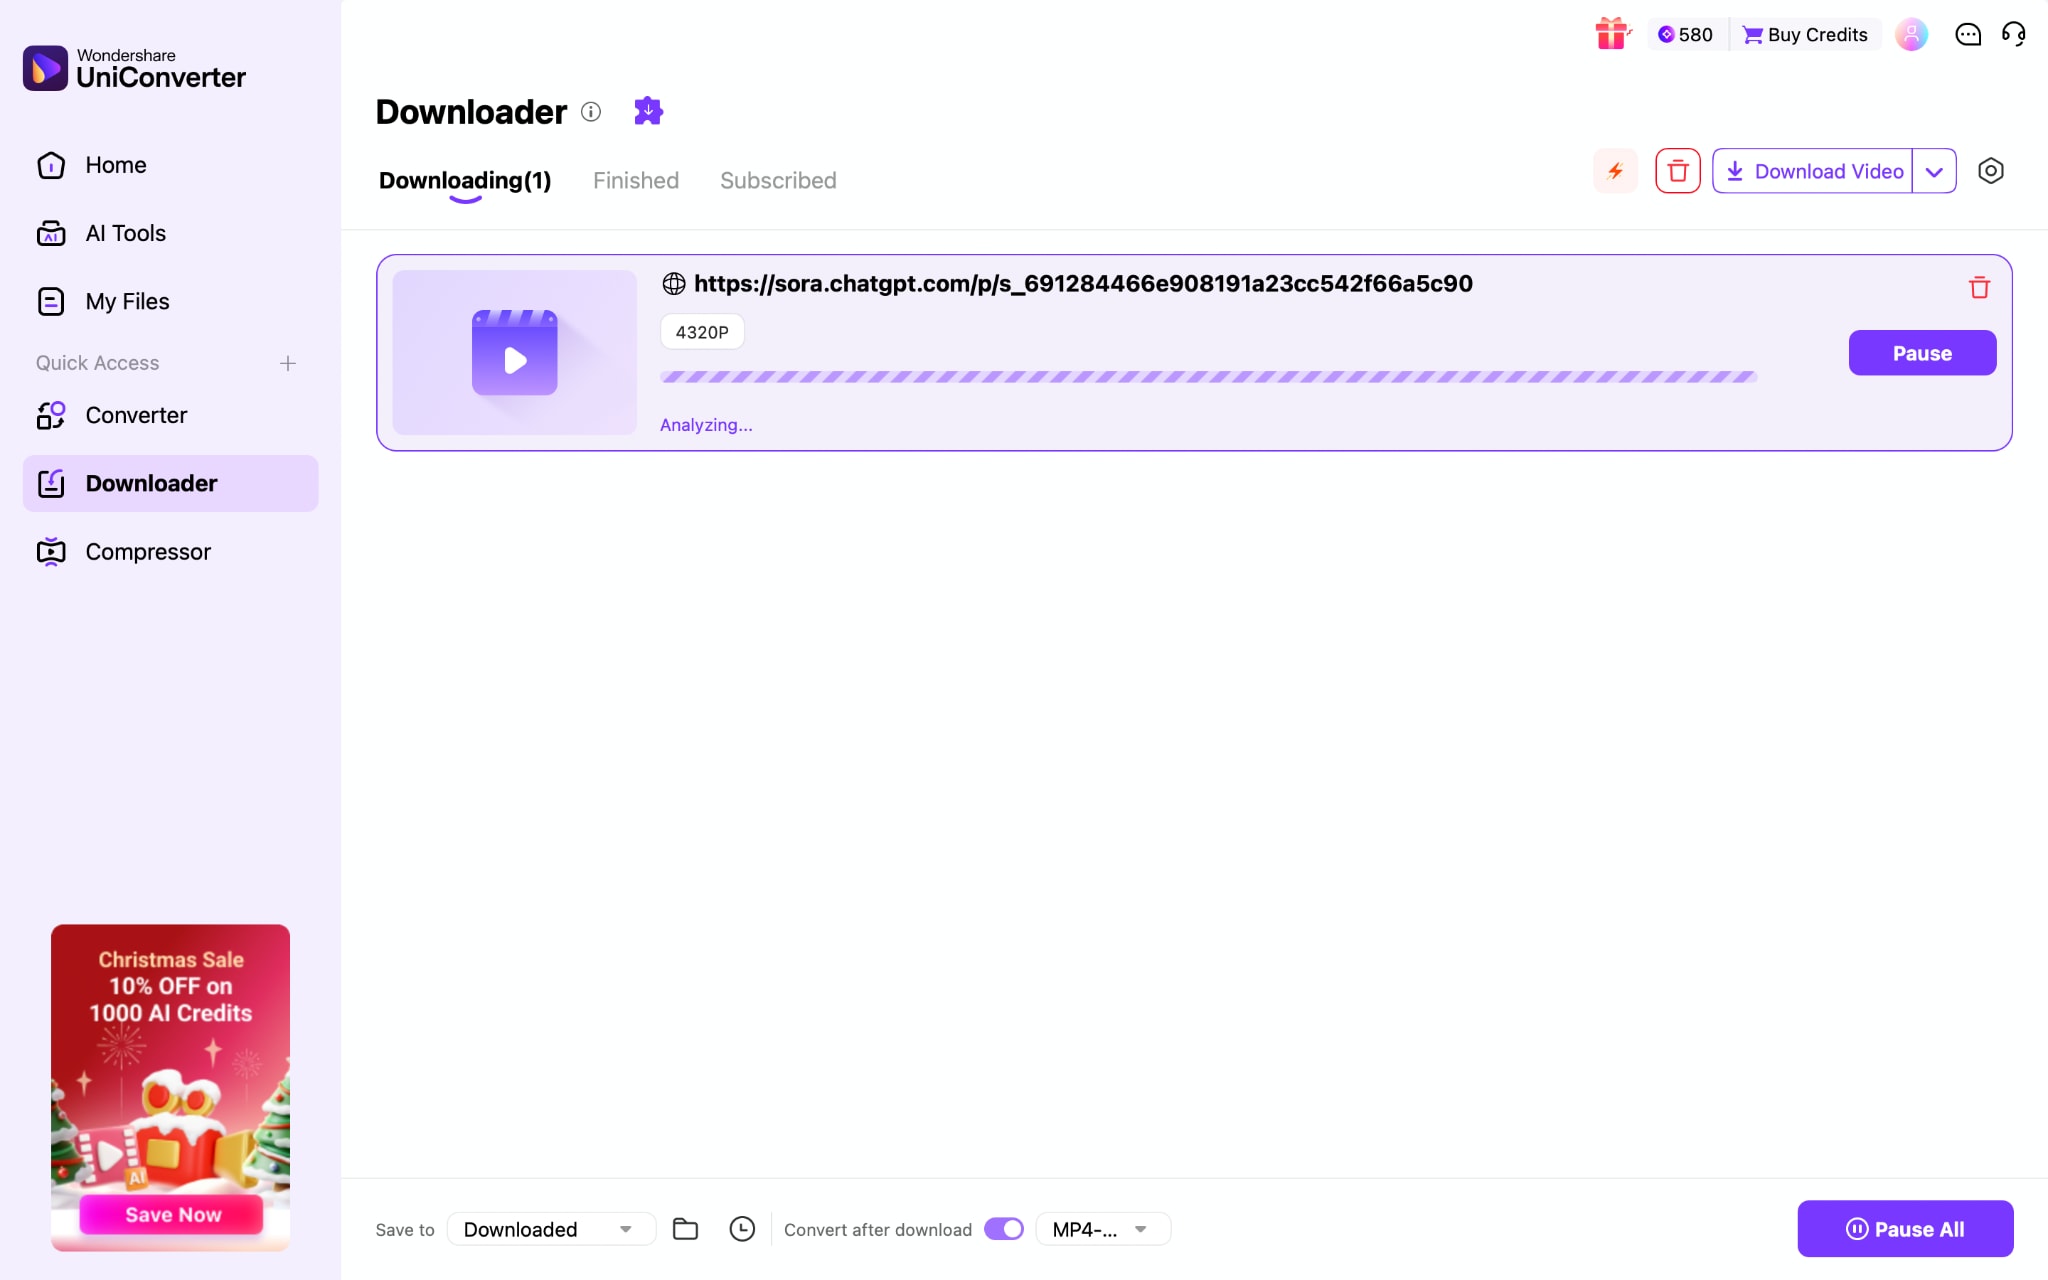
Task: Click the Buy Credits button
Action: pyautogui.click(x=1805, y=34)
